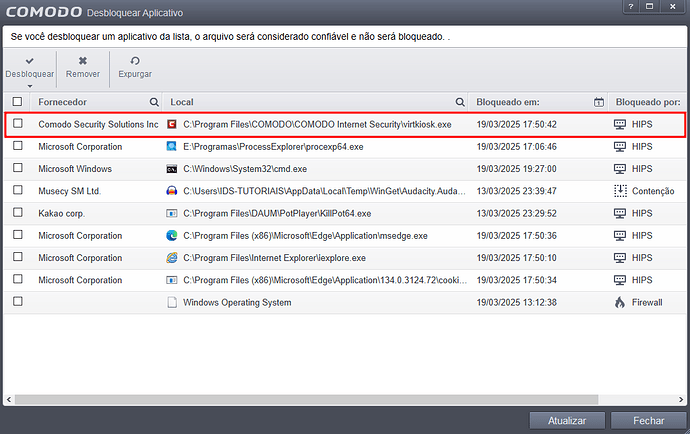Open calendar filter for Bloqueado em
This screenshot has width=690, height=434.
pyautogui.click(x=598, y=102)
